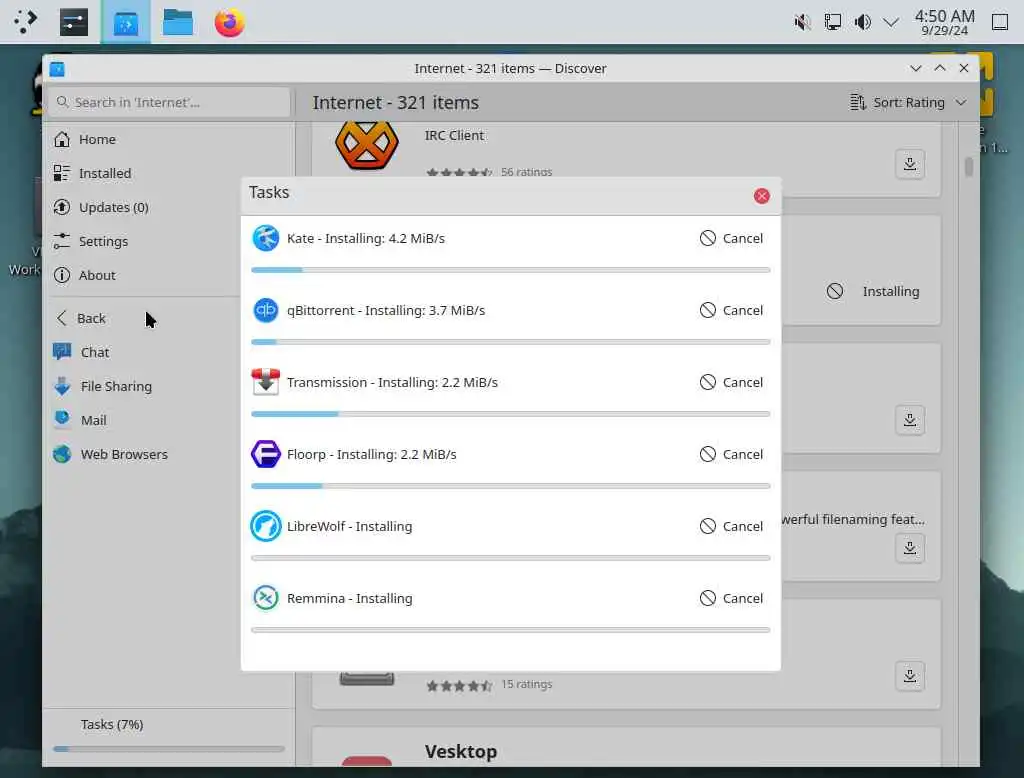The height and width of the screenshot is (778, 1024).
Task: Click the Transmission installation progress bar
Action: point(511,413)
